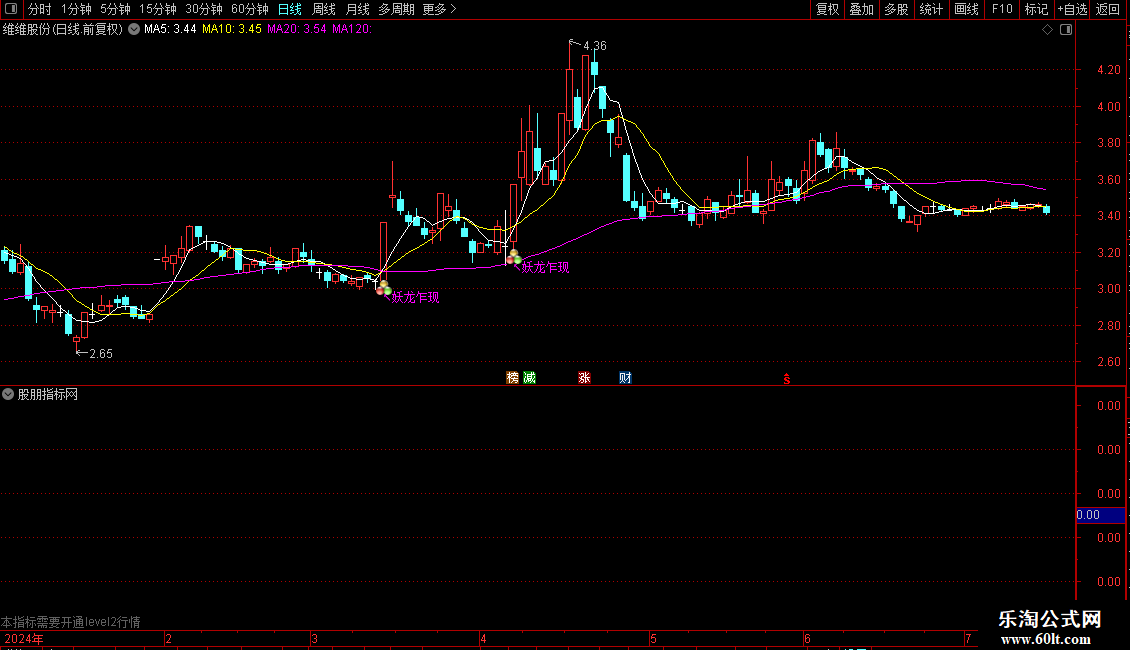Click the diamond marker icon

pos(1048,30)
